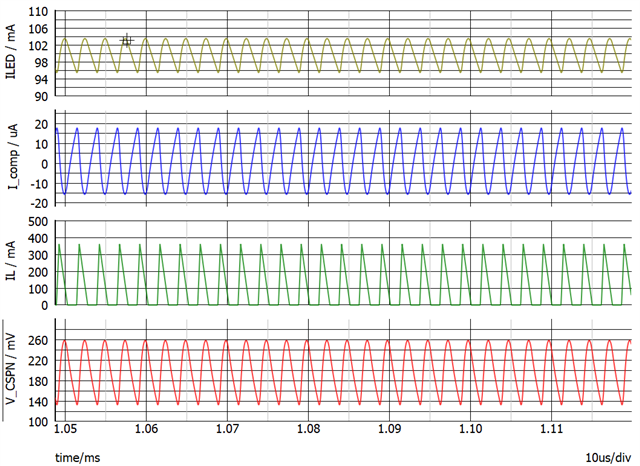Click the crosshair cursor marker on ILED trace

click(x=127, y=40)
